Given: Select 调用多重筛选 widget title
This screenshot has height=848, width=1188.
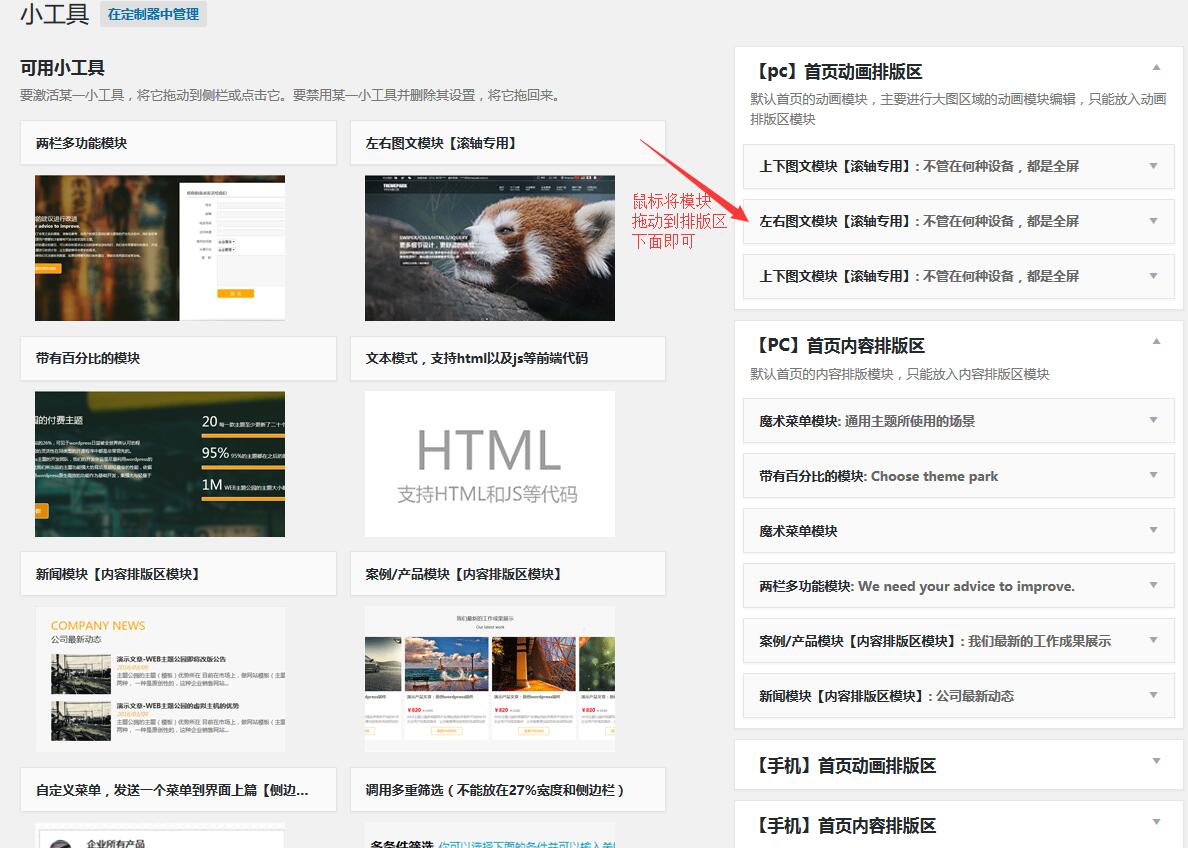Looking at the screenshot, I should click(x=495, y=790).
